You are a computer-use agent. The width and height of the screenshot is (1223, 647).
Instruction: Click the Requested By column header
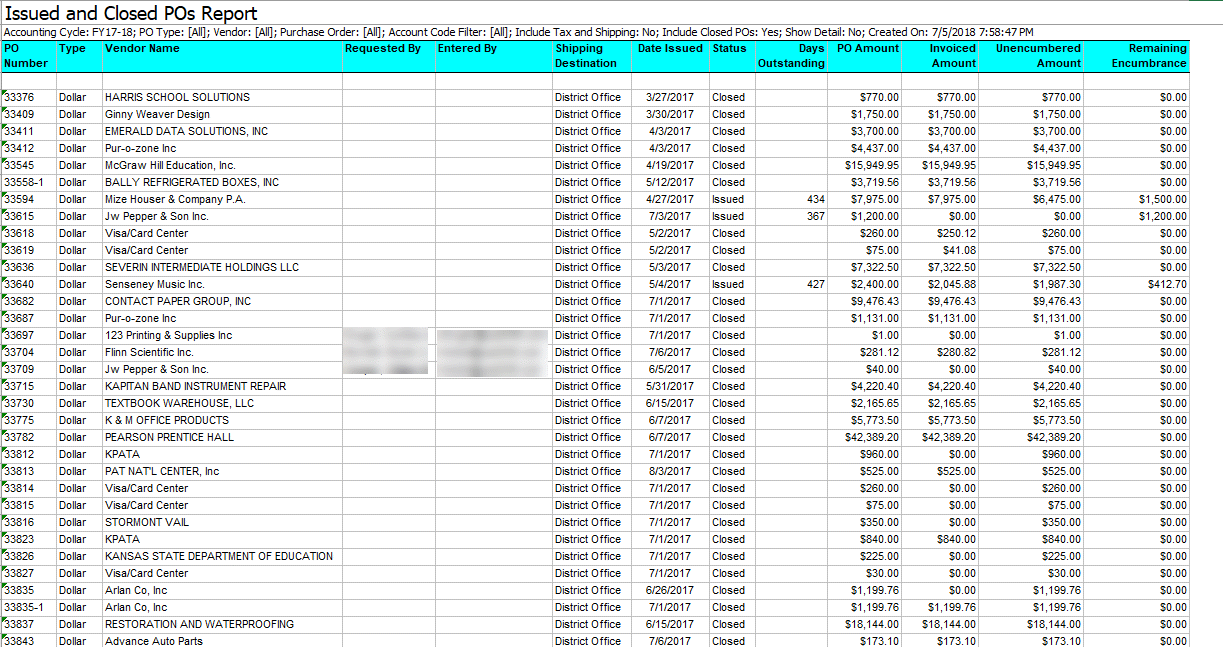(x=388, y=56)
